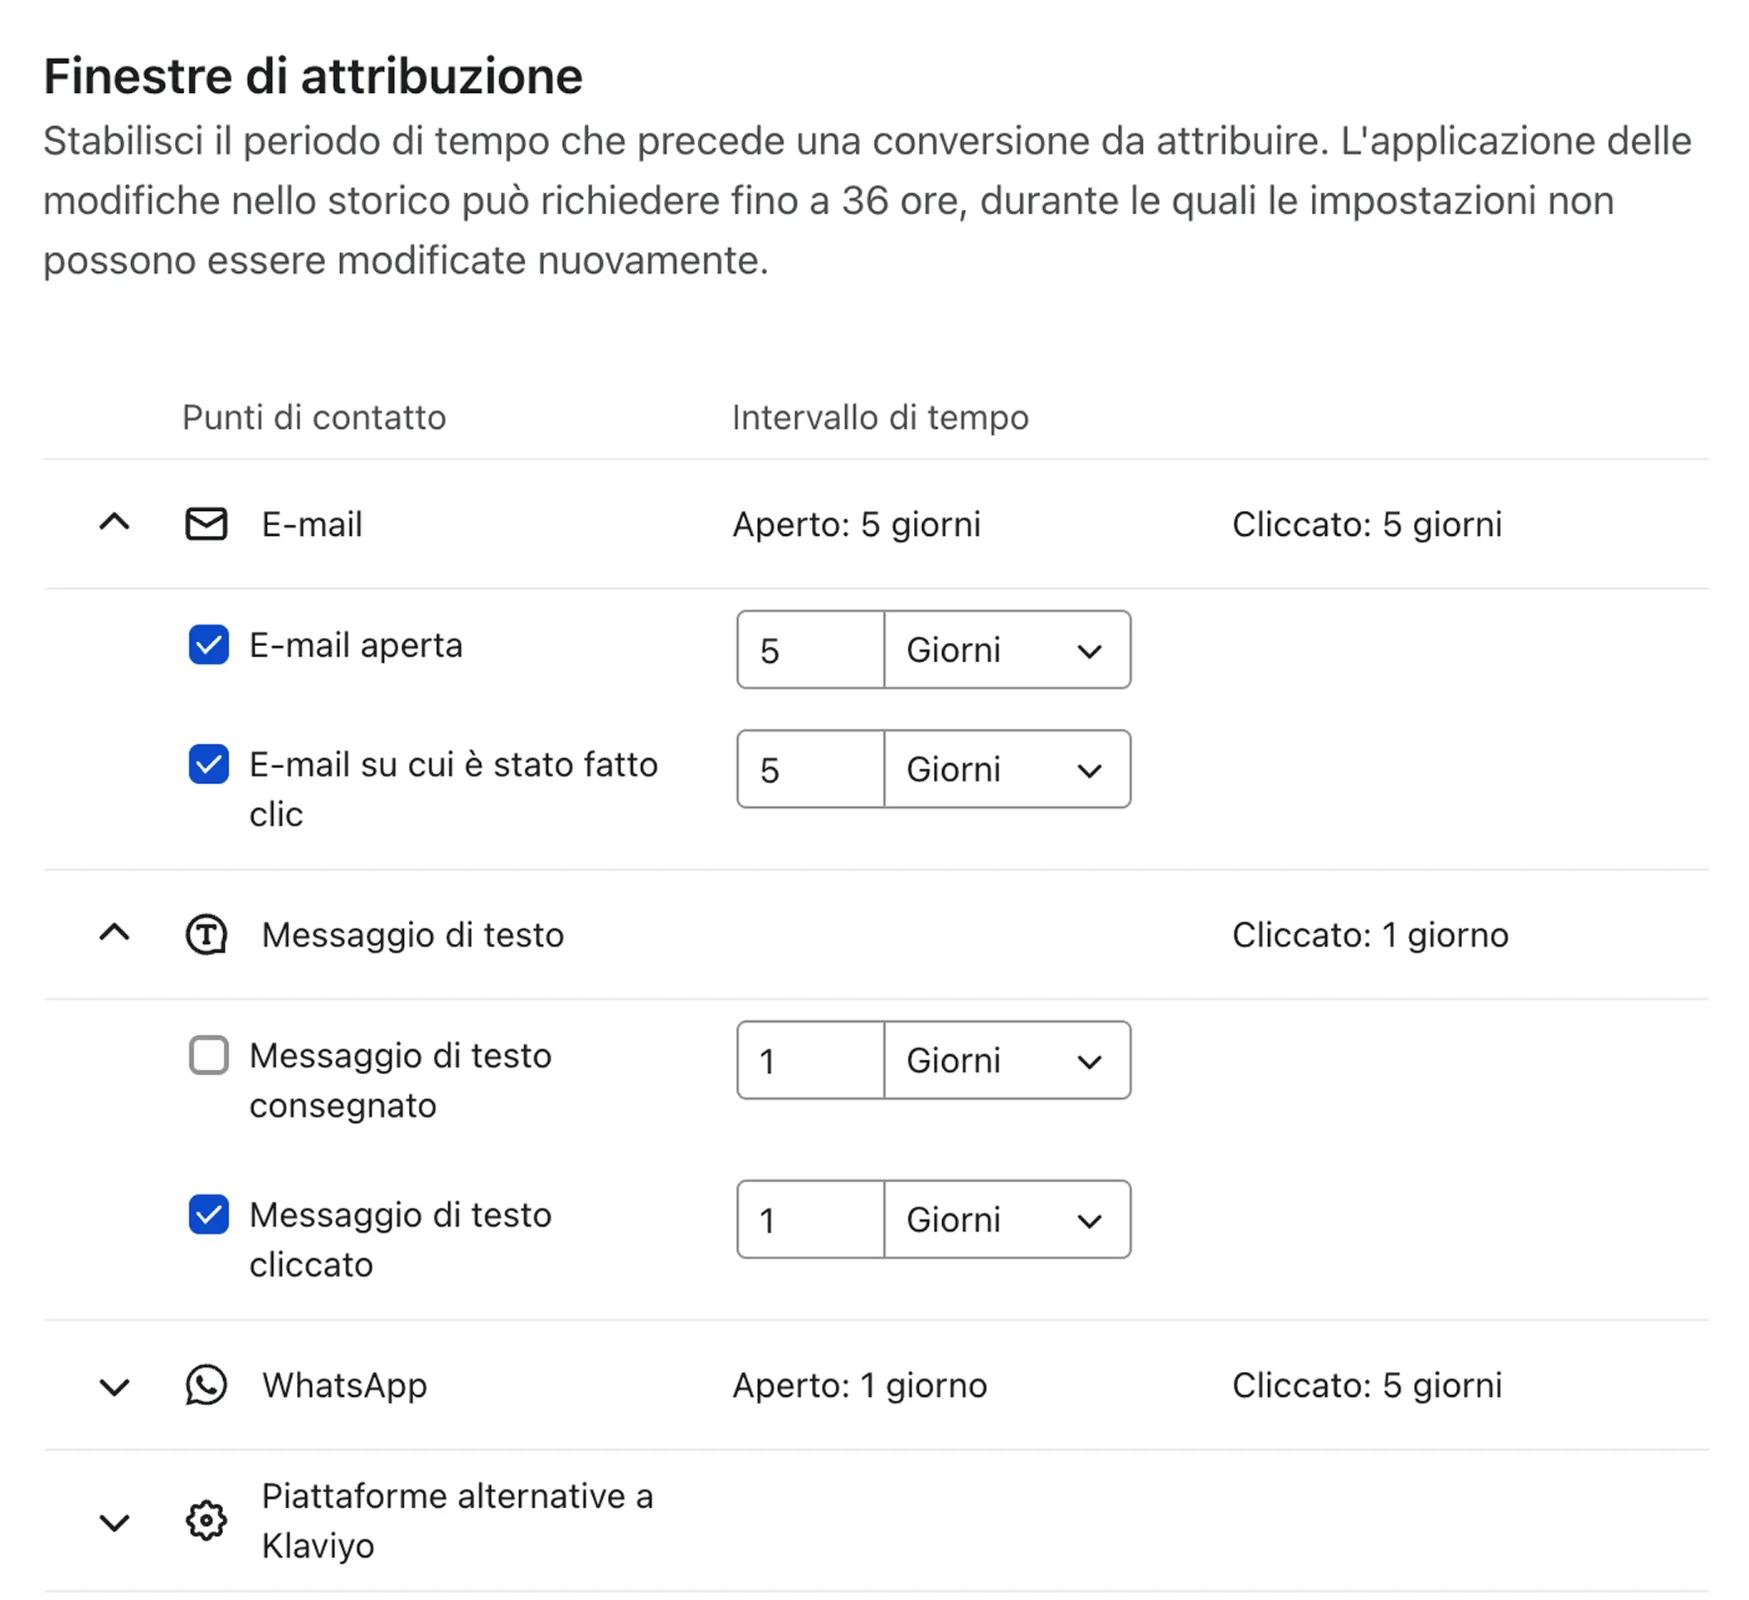The width and height of the screenshot is (1749, 1600).
Task: Open Giorni dropdown for Messaggio di testo consegnato
Action: 1006,1060
